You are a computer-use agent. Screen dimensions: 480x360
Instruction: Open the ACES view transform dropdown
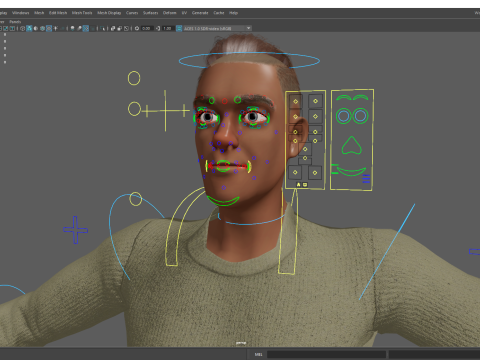[217, 28]
